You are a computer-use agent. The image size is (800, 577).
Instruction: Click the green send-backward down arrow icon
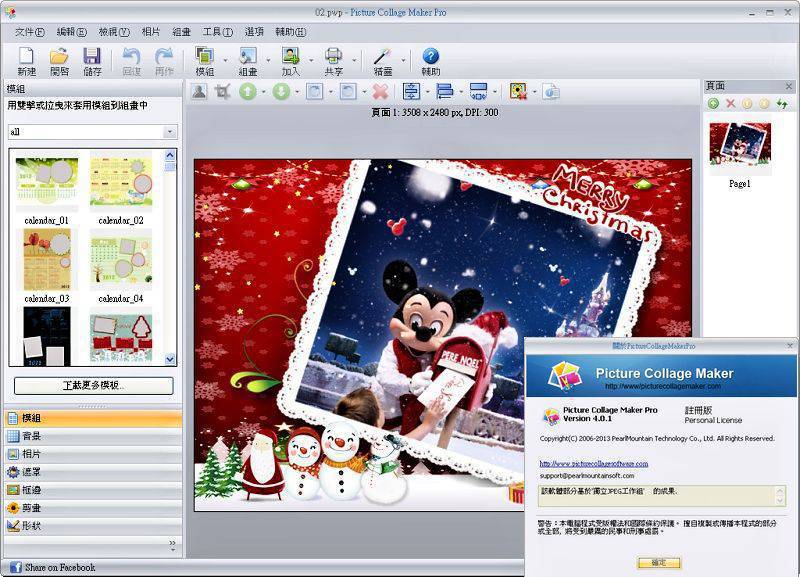[281, 92]
